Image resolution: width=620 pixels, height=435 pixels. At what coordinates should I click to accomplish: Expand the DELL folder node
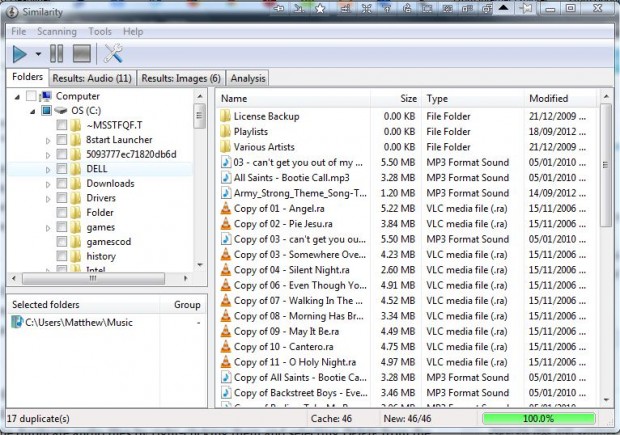pyautogui.click(x=48, y=170)
